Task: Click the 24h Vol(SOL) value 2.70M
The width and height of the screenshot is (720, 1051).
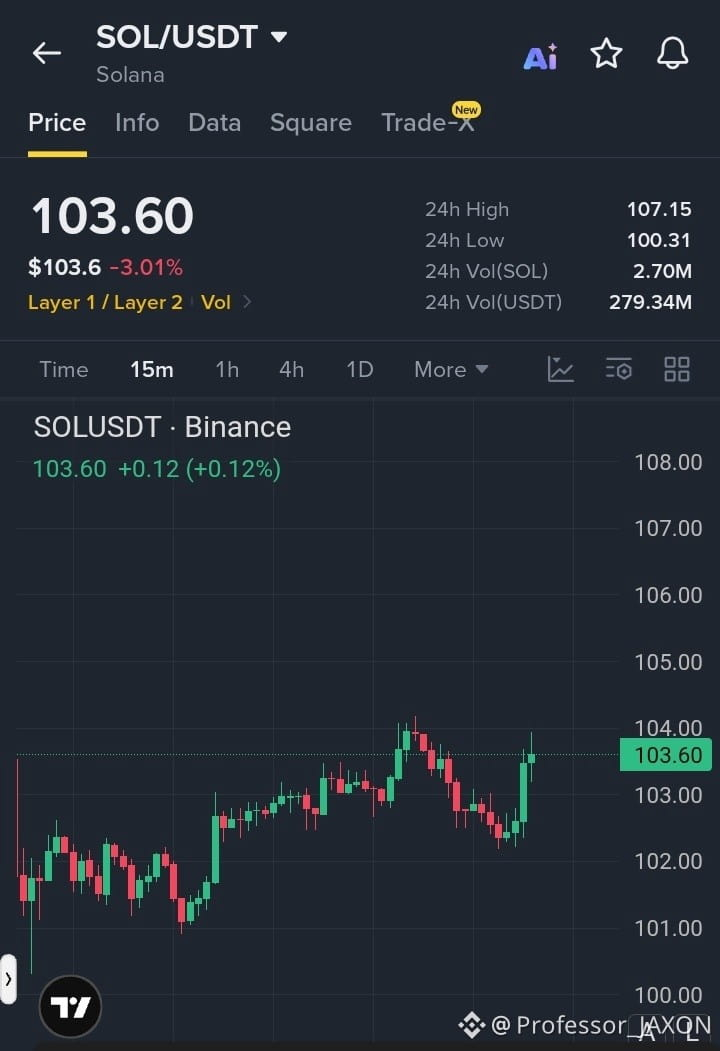Action: pyautogui.click(x=662, y=271)
